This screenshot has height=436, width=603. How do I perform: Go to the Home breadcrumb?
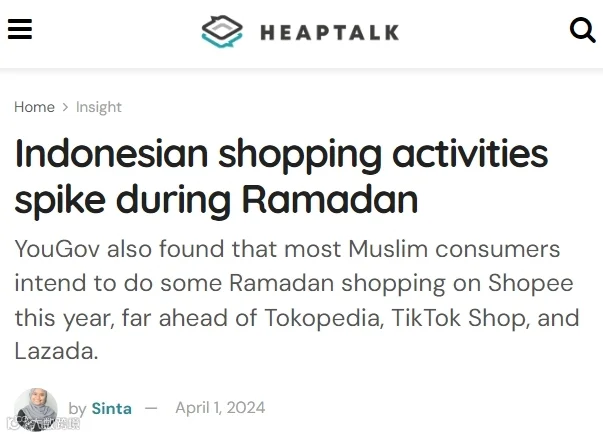(34, 107)
